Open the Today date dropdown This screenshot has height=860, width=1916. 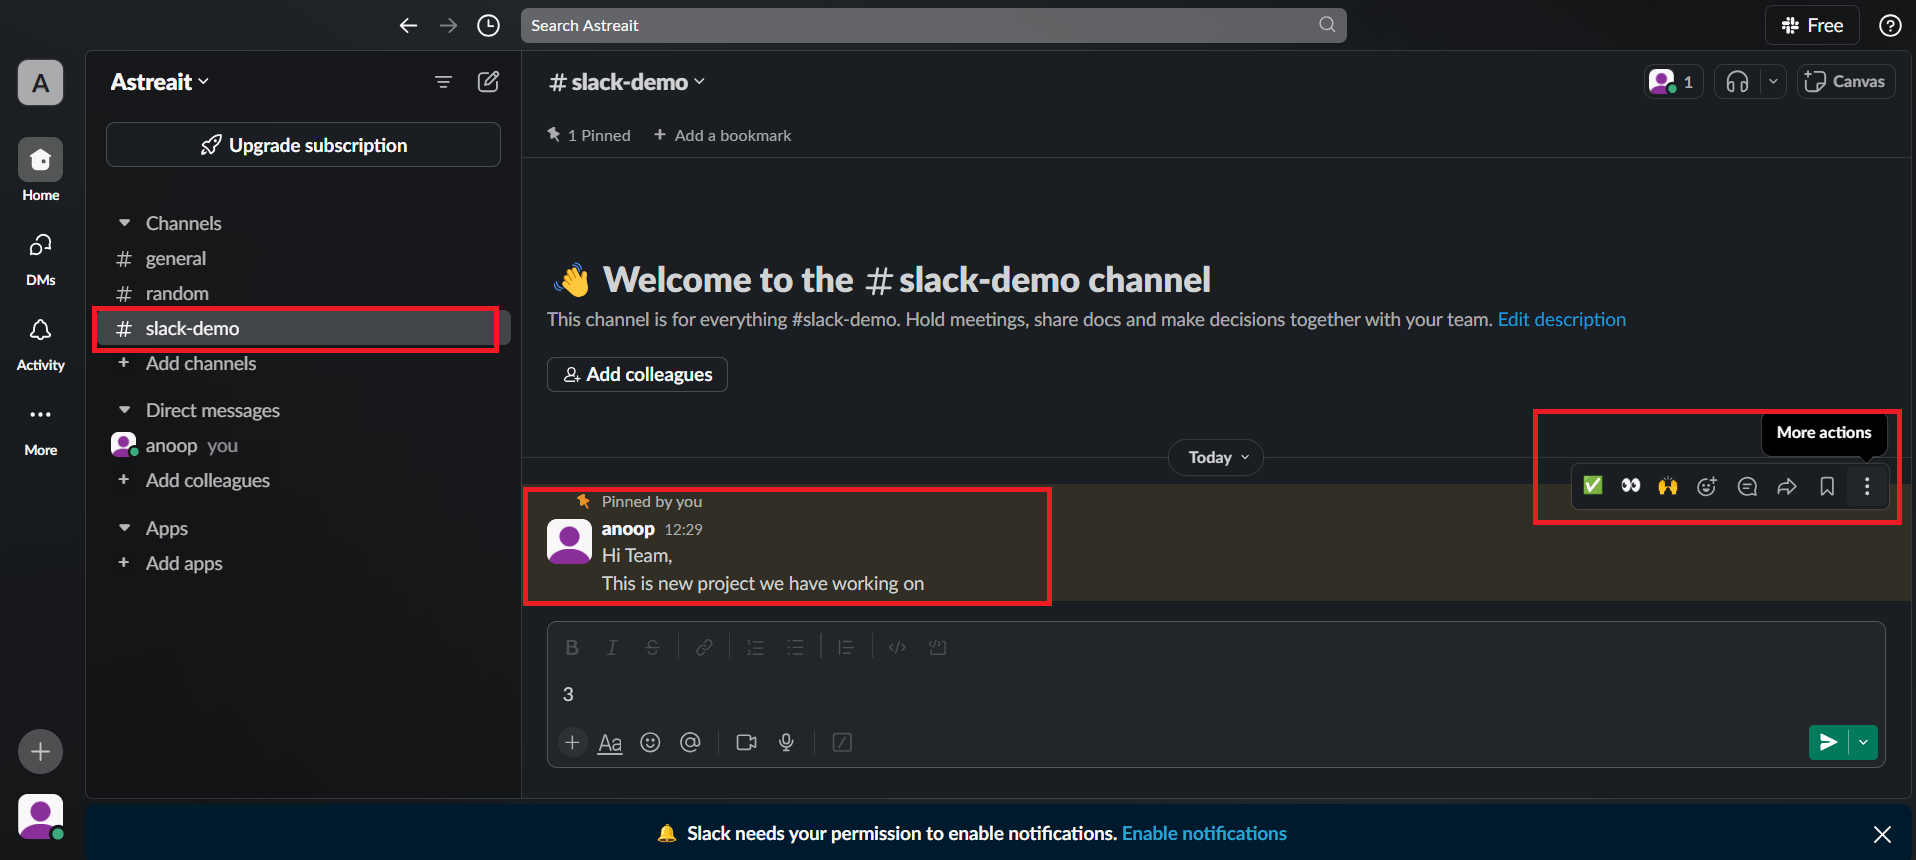(x=1216, y=457)
